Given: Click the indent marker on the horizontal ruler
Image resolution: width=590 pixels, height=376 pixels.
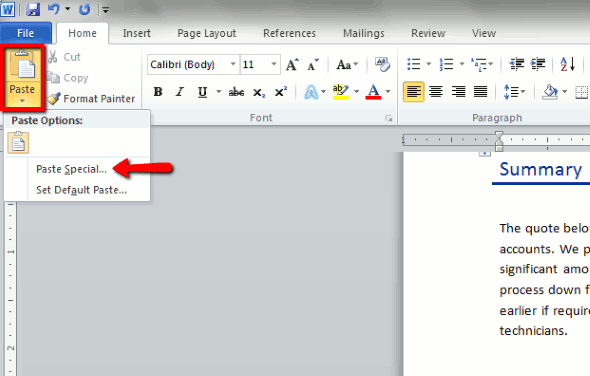Looking at the screenshot, I should (x=499, y=141).
